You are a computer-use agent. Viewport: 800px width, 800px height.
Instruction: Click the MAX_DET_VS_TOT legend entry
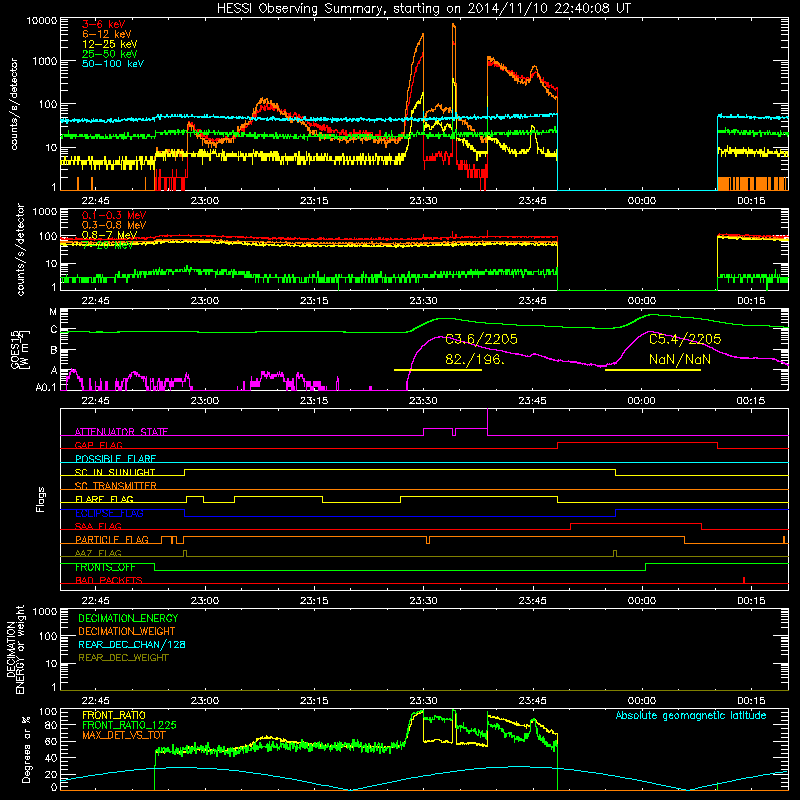(x=124, y=735)
